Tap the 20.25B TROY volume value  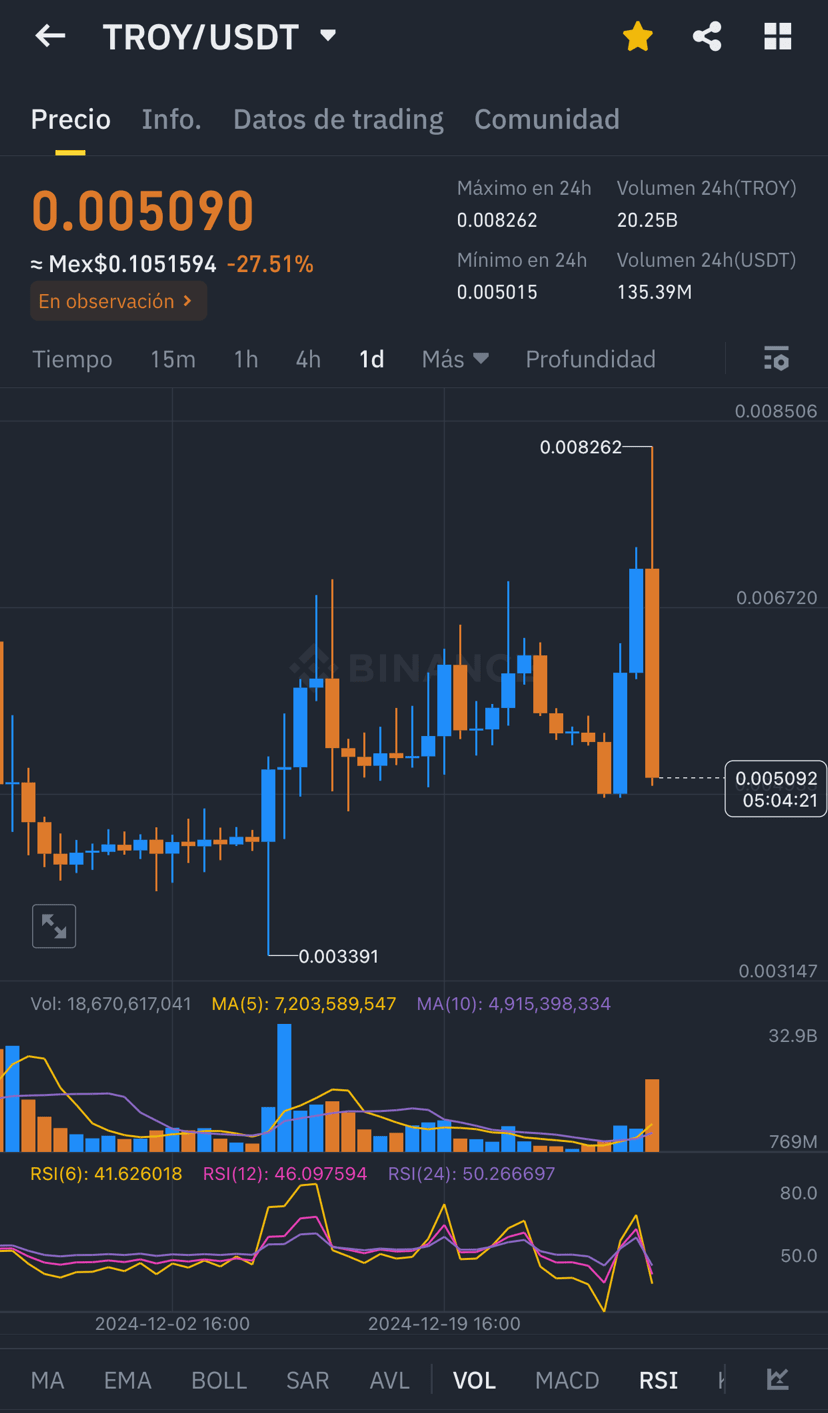click(x=647, y=220)
